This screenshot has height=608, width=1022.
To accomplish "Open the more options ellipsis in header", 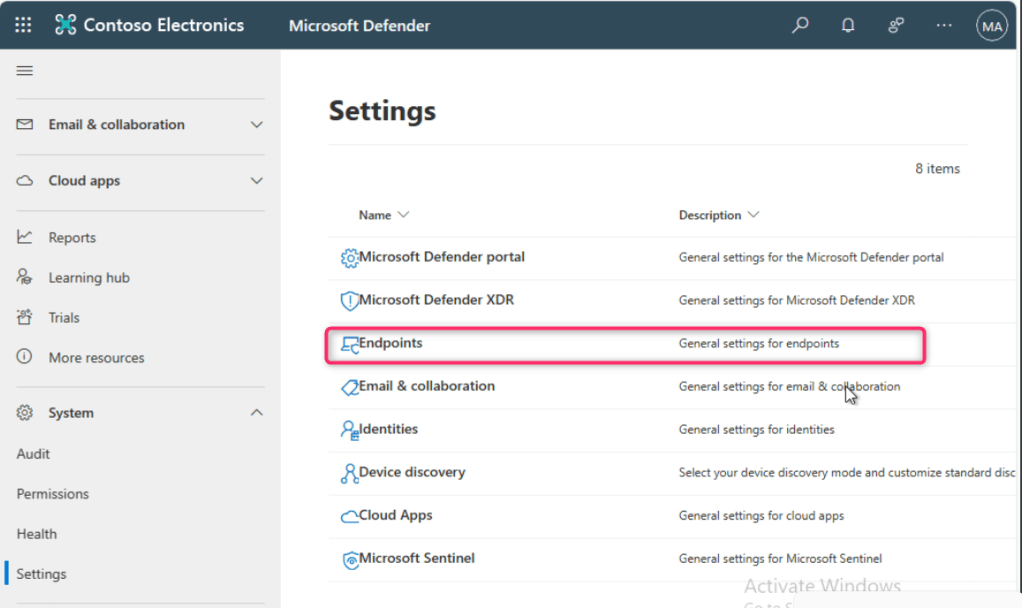I will point(944,26).
